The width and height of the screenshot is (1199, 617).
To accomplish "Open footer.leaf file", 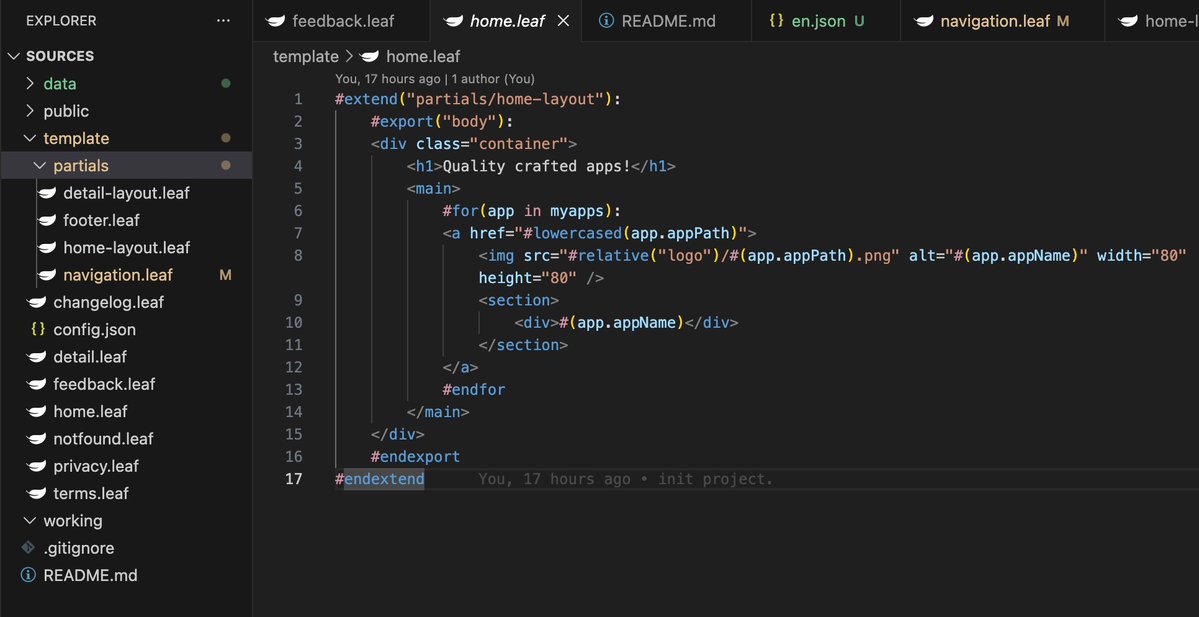I will [x=101, y=220].
